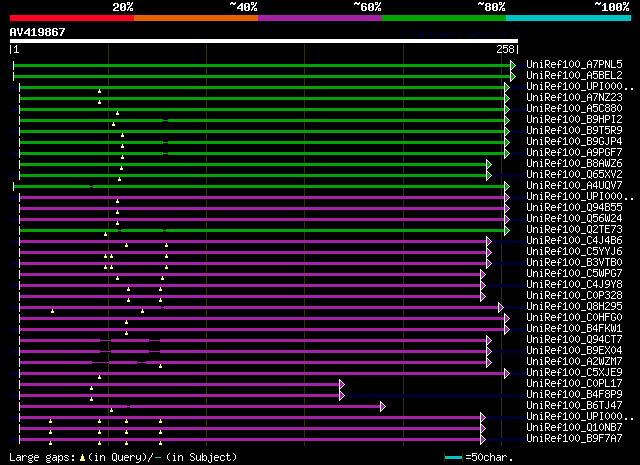
Task: Click the red 20% segment of identity scale
Action: click(x=72, y=18)
